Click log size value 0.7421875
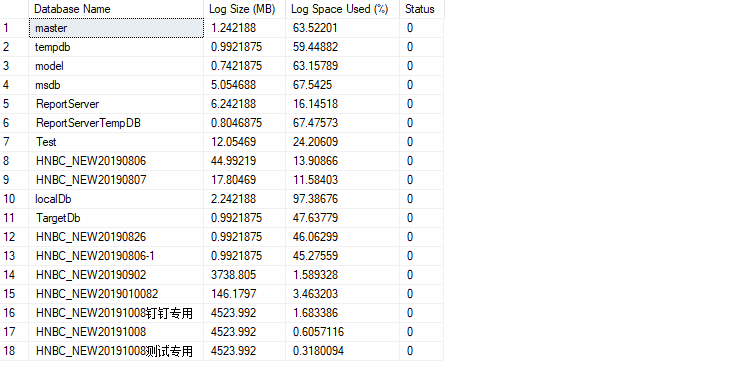 (236, 66)
